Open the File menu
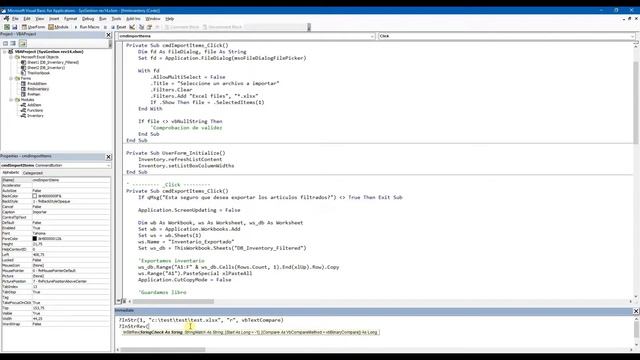This screenshot has height=360, width=640. point(15,19)
